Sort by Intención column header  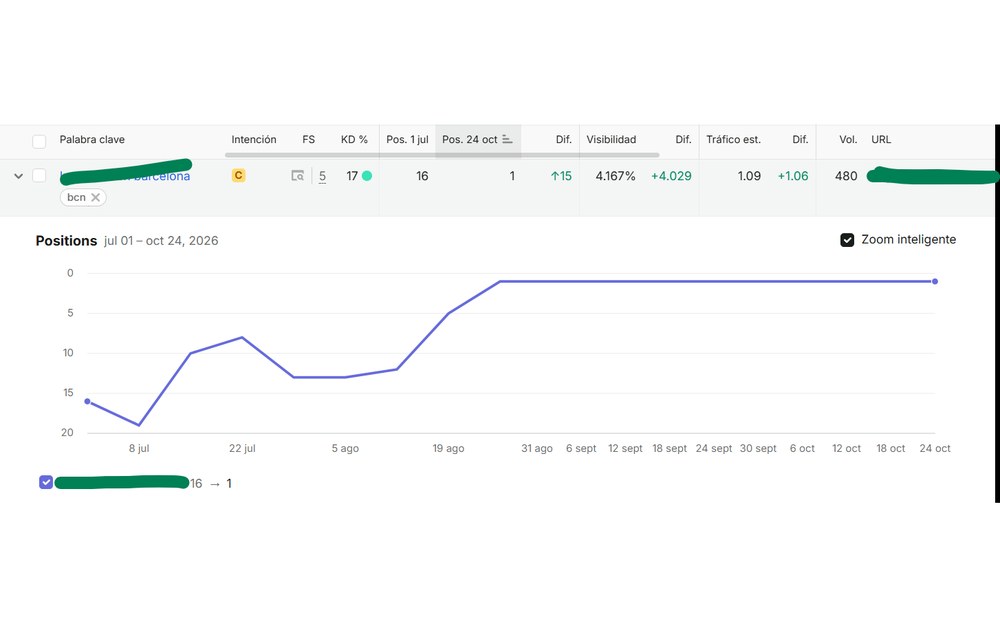pos(254,140)
